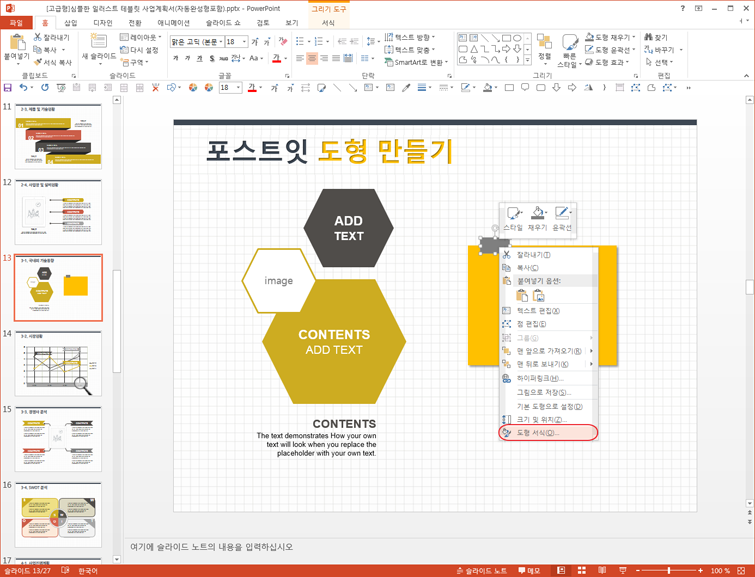
Task: Toggle right text alignment
Action: [x=324, y=58]
